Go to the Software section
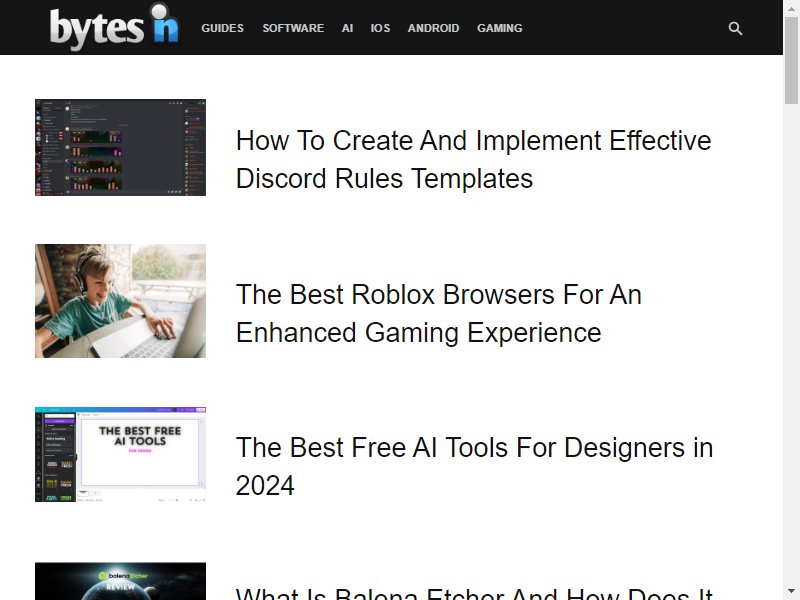 (x=293, y=28)
